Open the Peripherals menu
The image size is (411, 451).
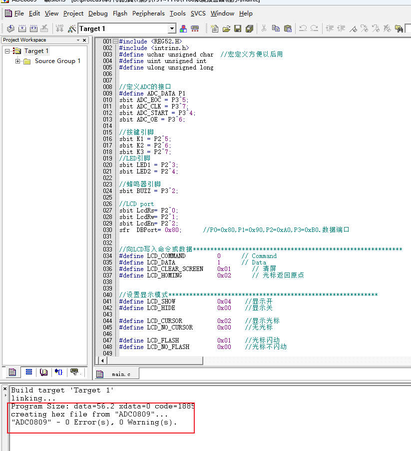pyautogui.click(x=148, y=13)
